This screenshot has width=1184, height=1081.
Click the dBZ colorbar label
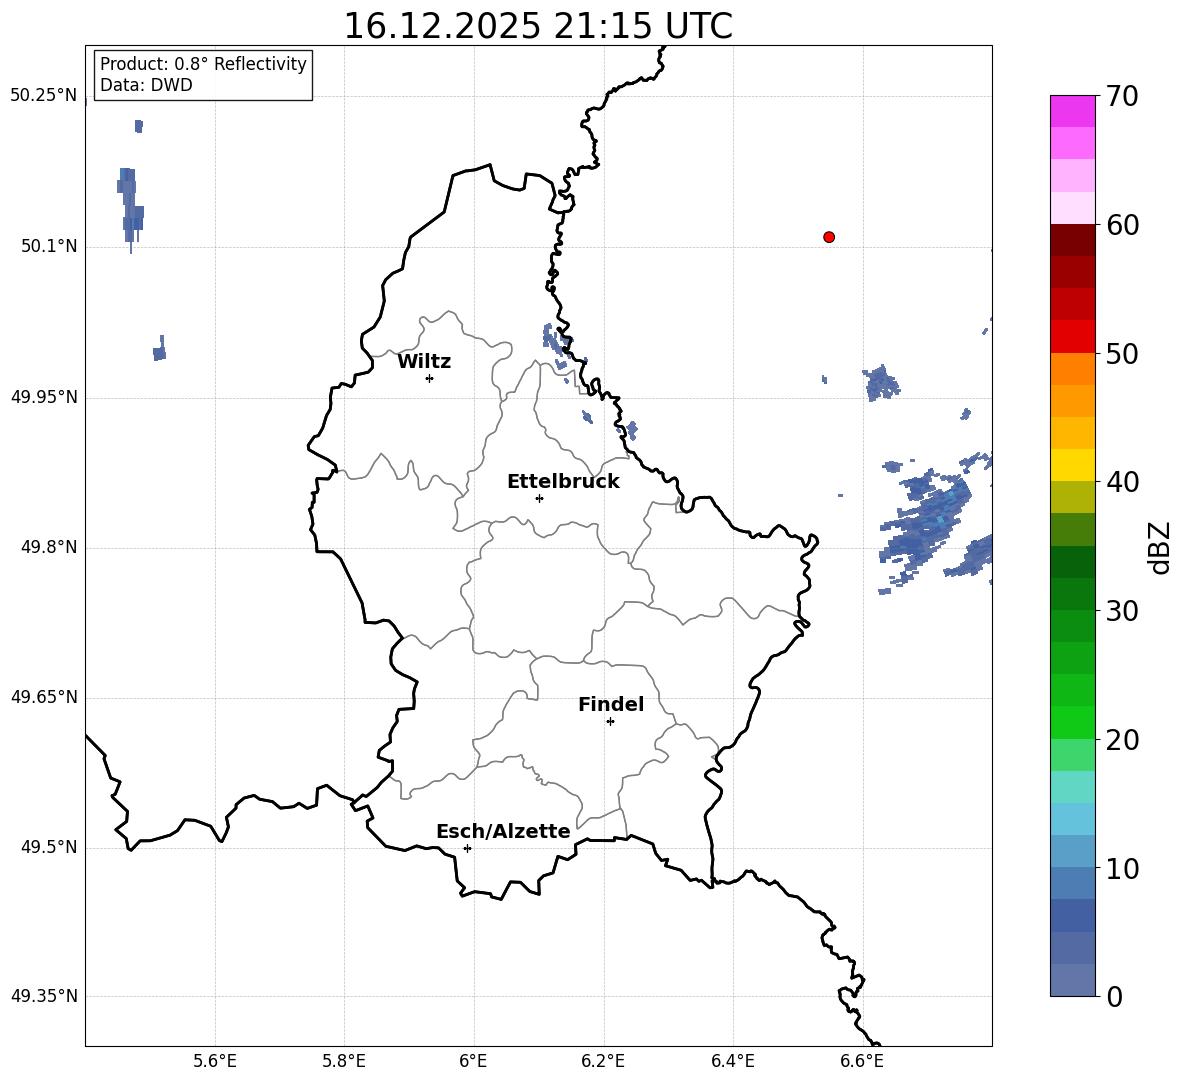1161,548
